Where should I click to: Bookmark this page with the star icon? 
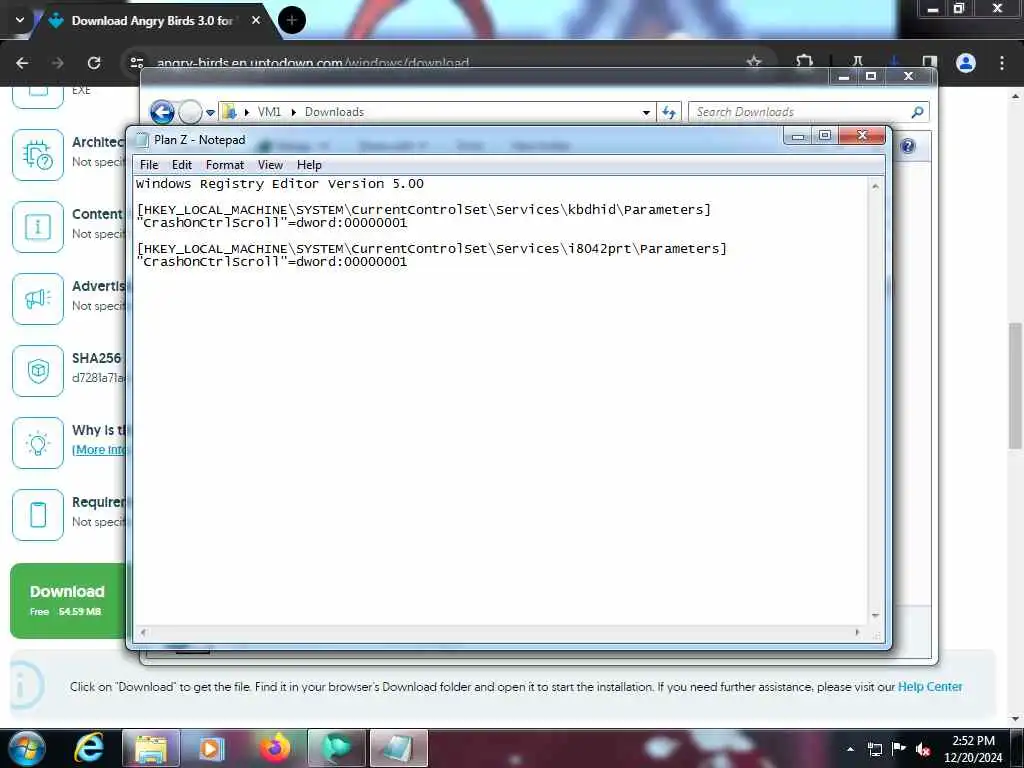pos(754,63)
